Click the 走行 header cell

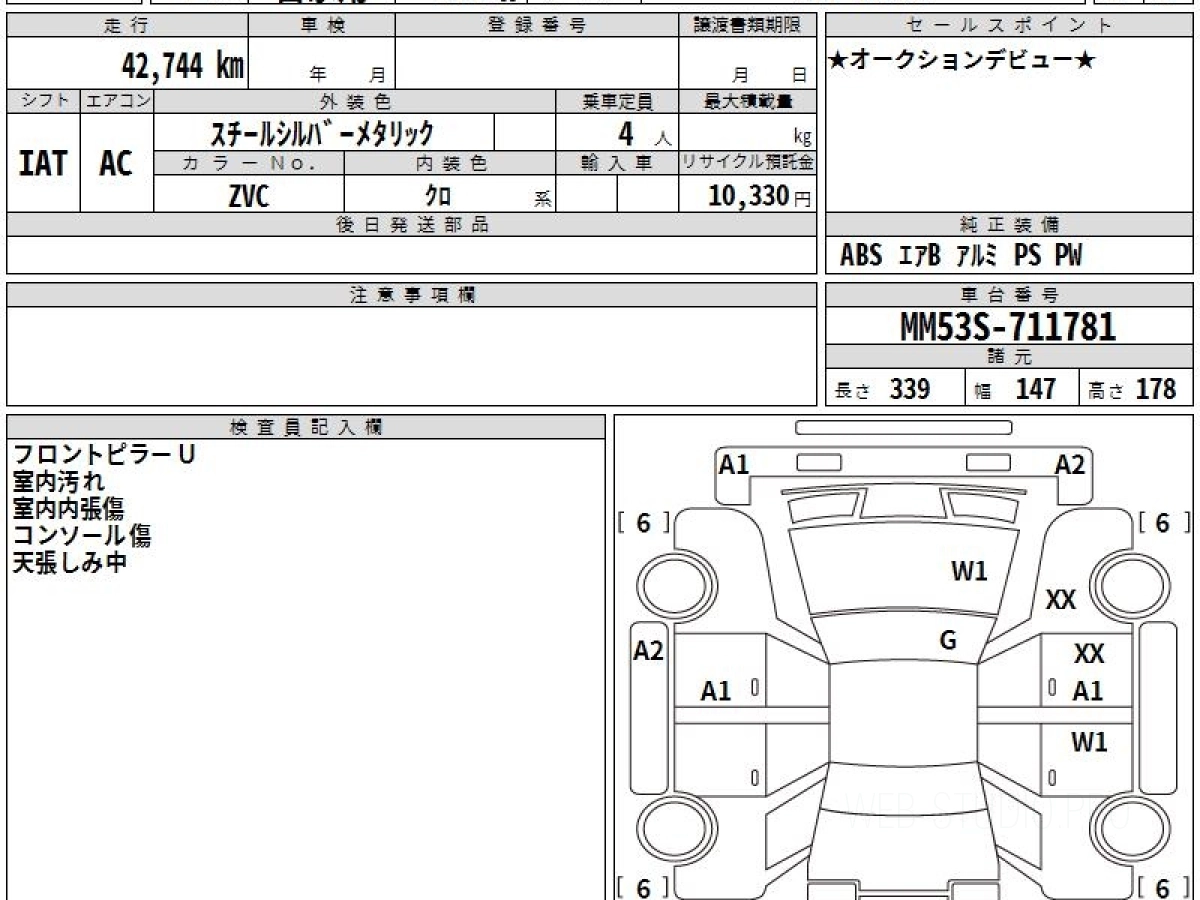(127, 26)
